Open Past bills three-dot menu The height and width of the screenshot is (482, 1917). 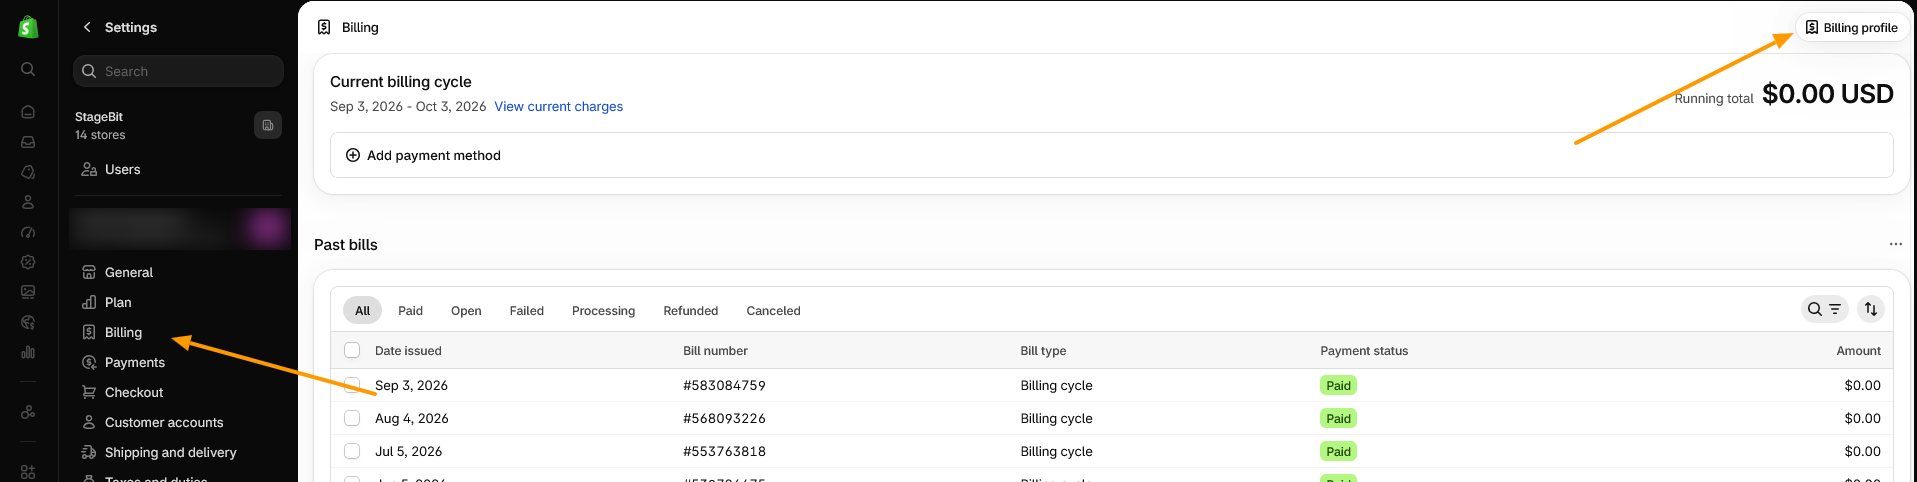[1895, 244]
